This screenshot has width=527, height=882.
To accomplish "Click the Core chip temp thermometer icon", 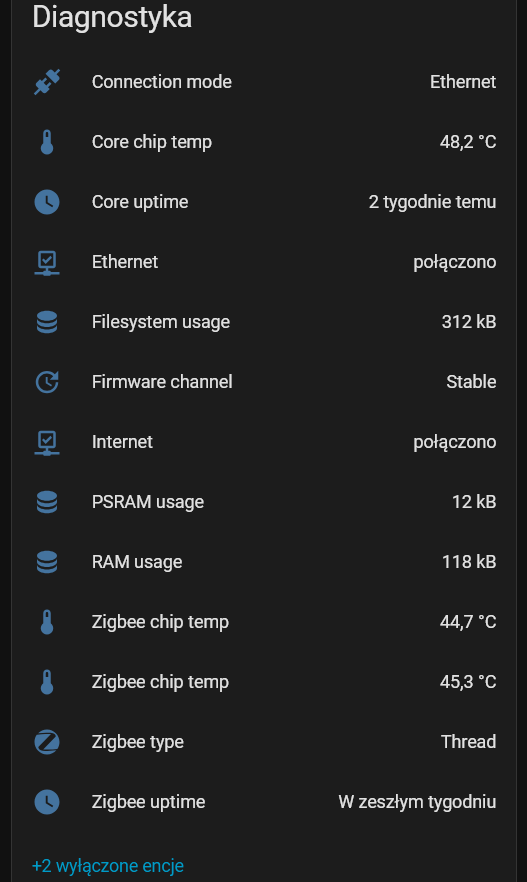I will pos(47,142).
